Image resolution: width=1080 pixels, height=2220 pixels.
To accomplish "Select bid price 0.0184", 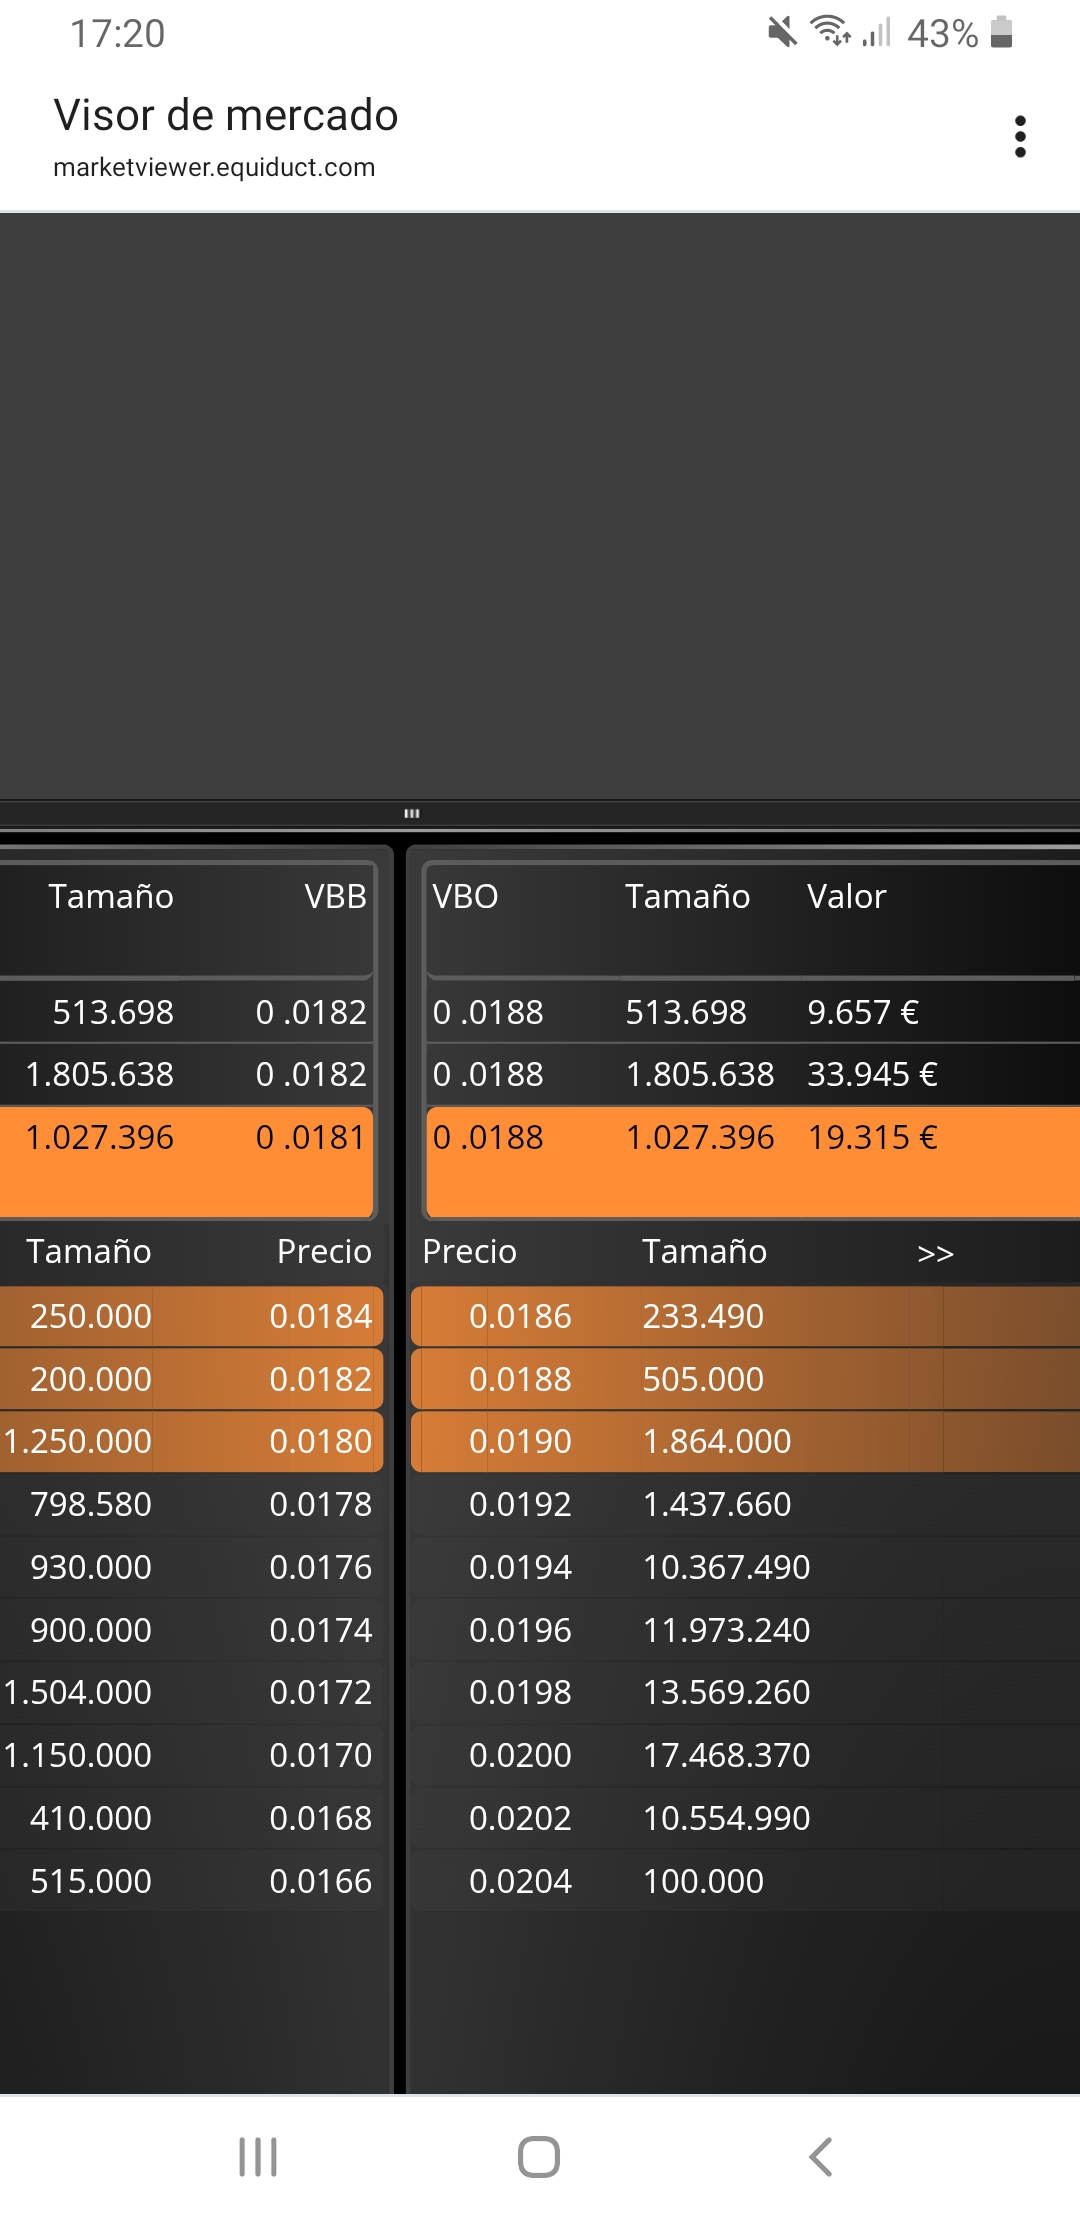I will 321,1316.
